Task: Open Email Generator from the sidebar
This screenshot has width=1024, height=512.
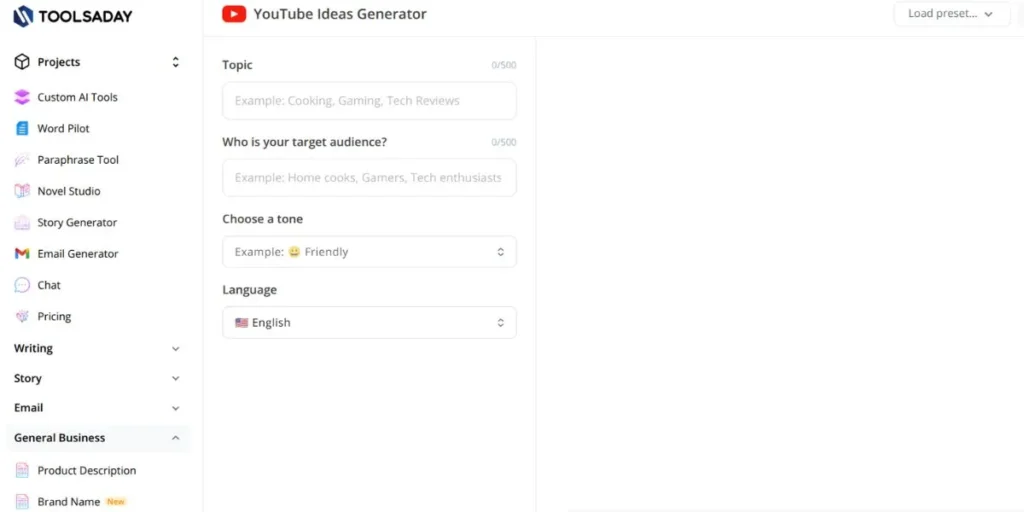Action: [78, 254]
